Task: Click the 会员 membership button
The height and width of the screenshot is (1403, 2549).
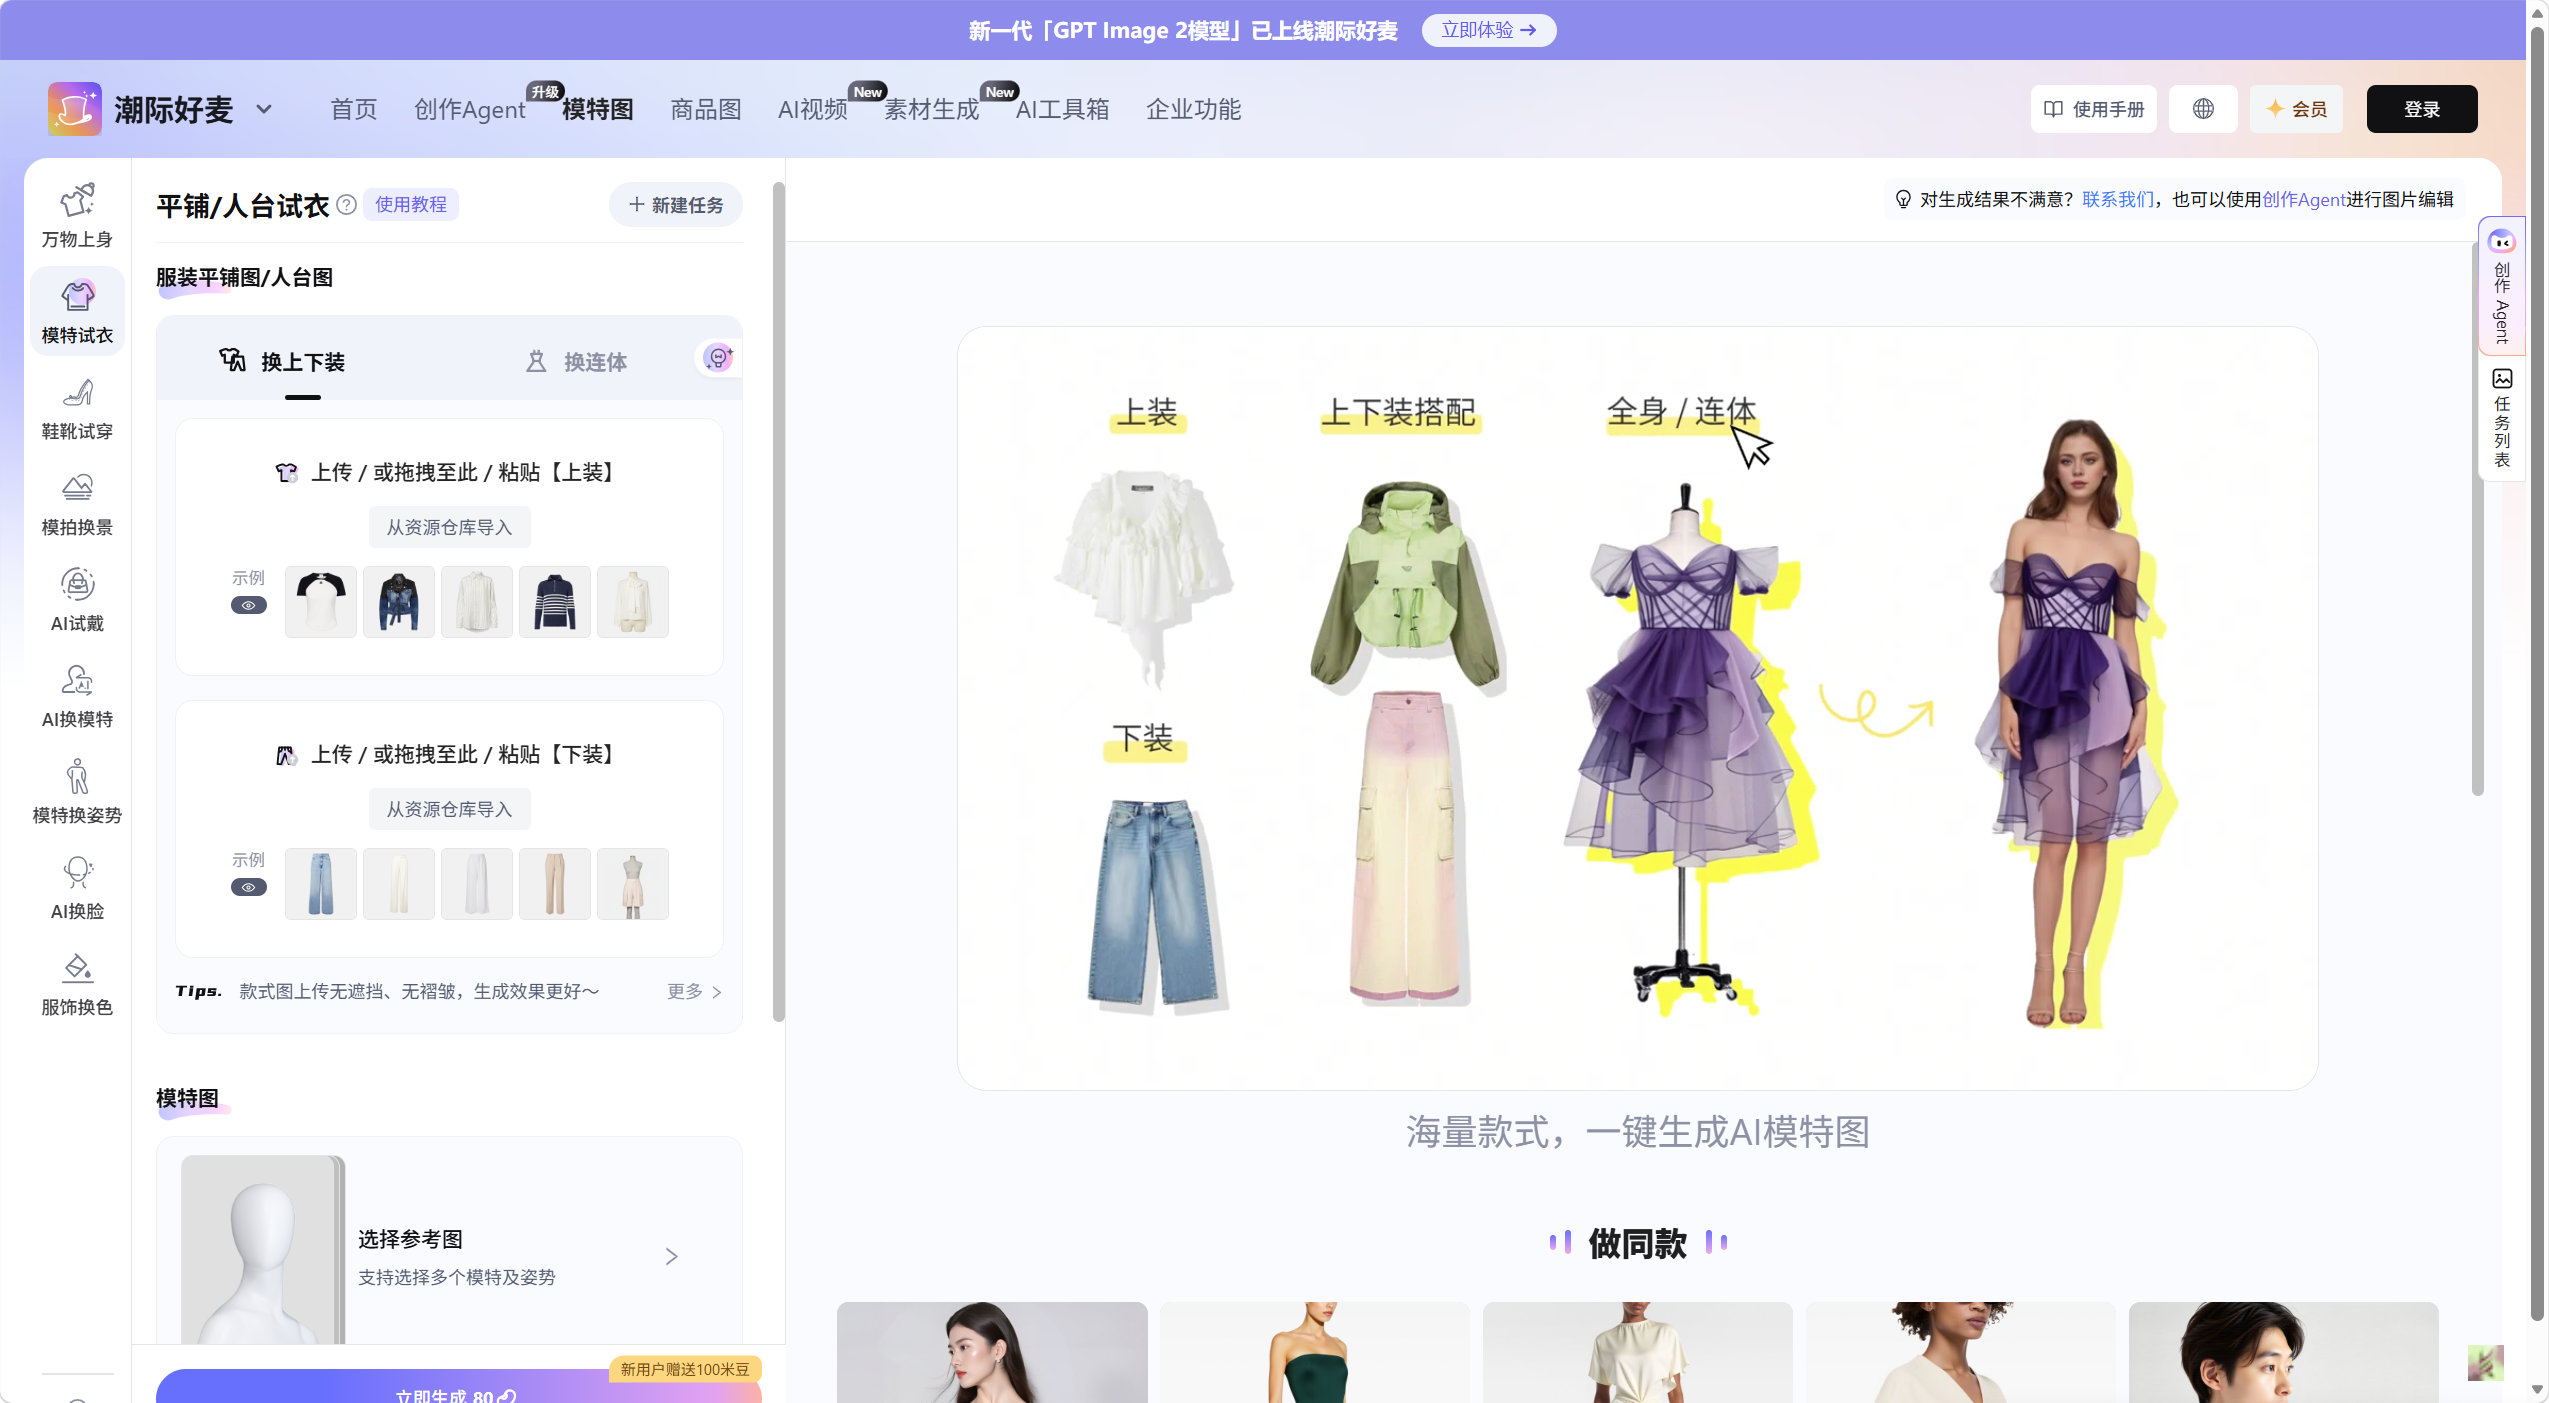Action: tap(2296, 109)
